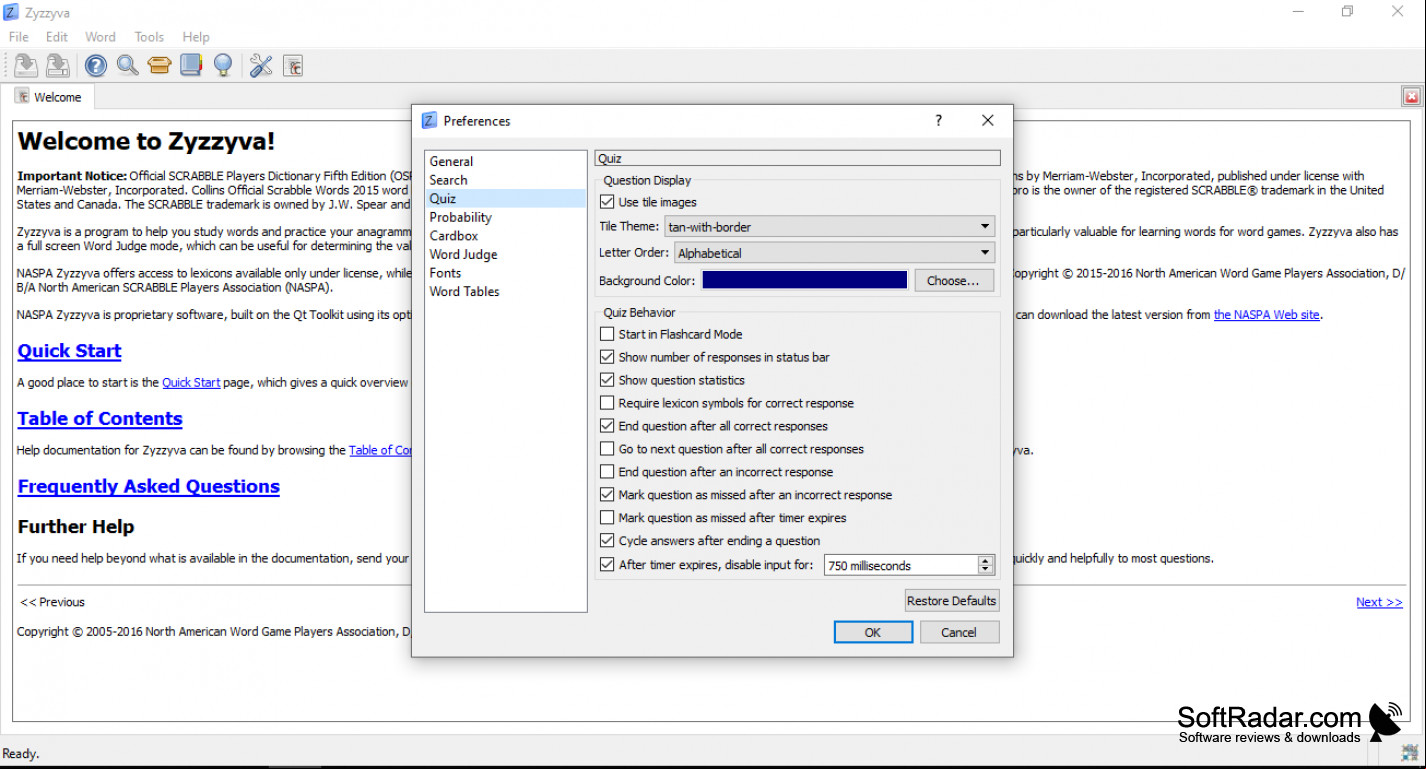This screenshot has height=769, width=1426.
Task: Increase the milliseconds spinner value
Action: [x=986, y=560]
